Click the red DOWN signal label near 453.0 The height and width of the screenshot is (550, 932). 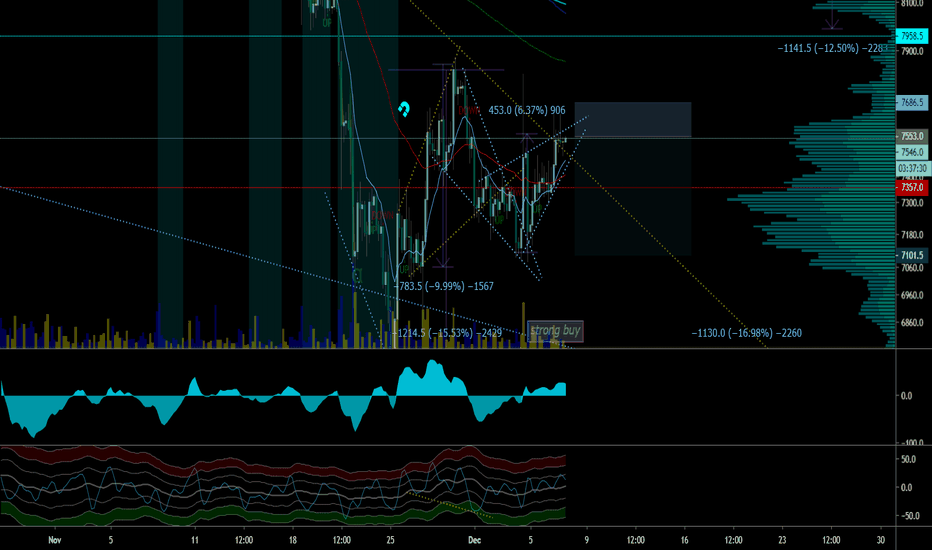tap(468, 111)
